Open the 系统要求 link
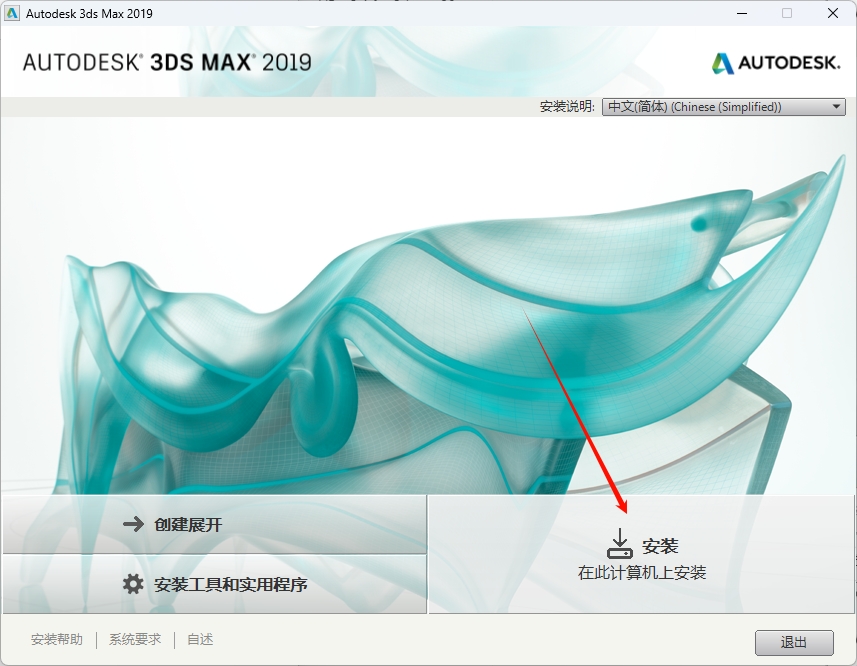Viewport: 857px width, 666px height. point(133,639)
